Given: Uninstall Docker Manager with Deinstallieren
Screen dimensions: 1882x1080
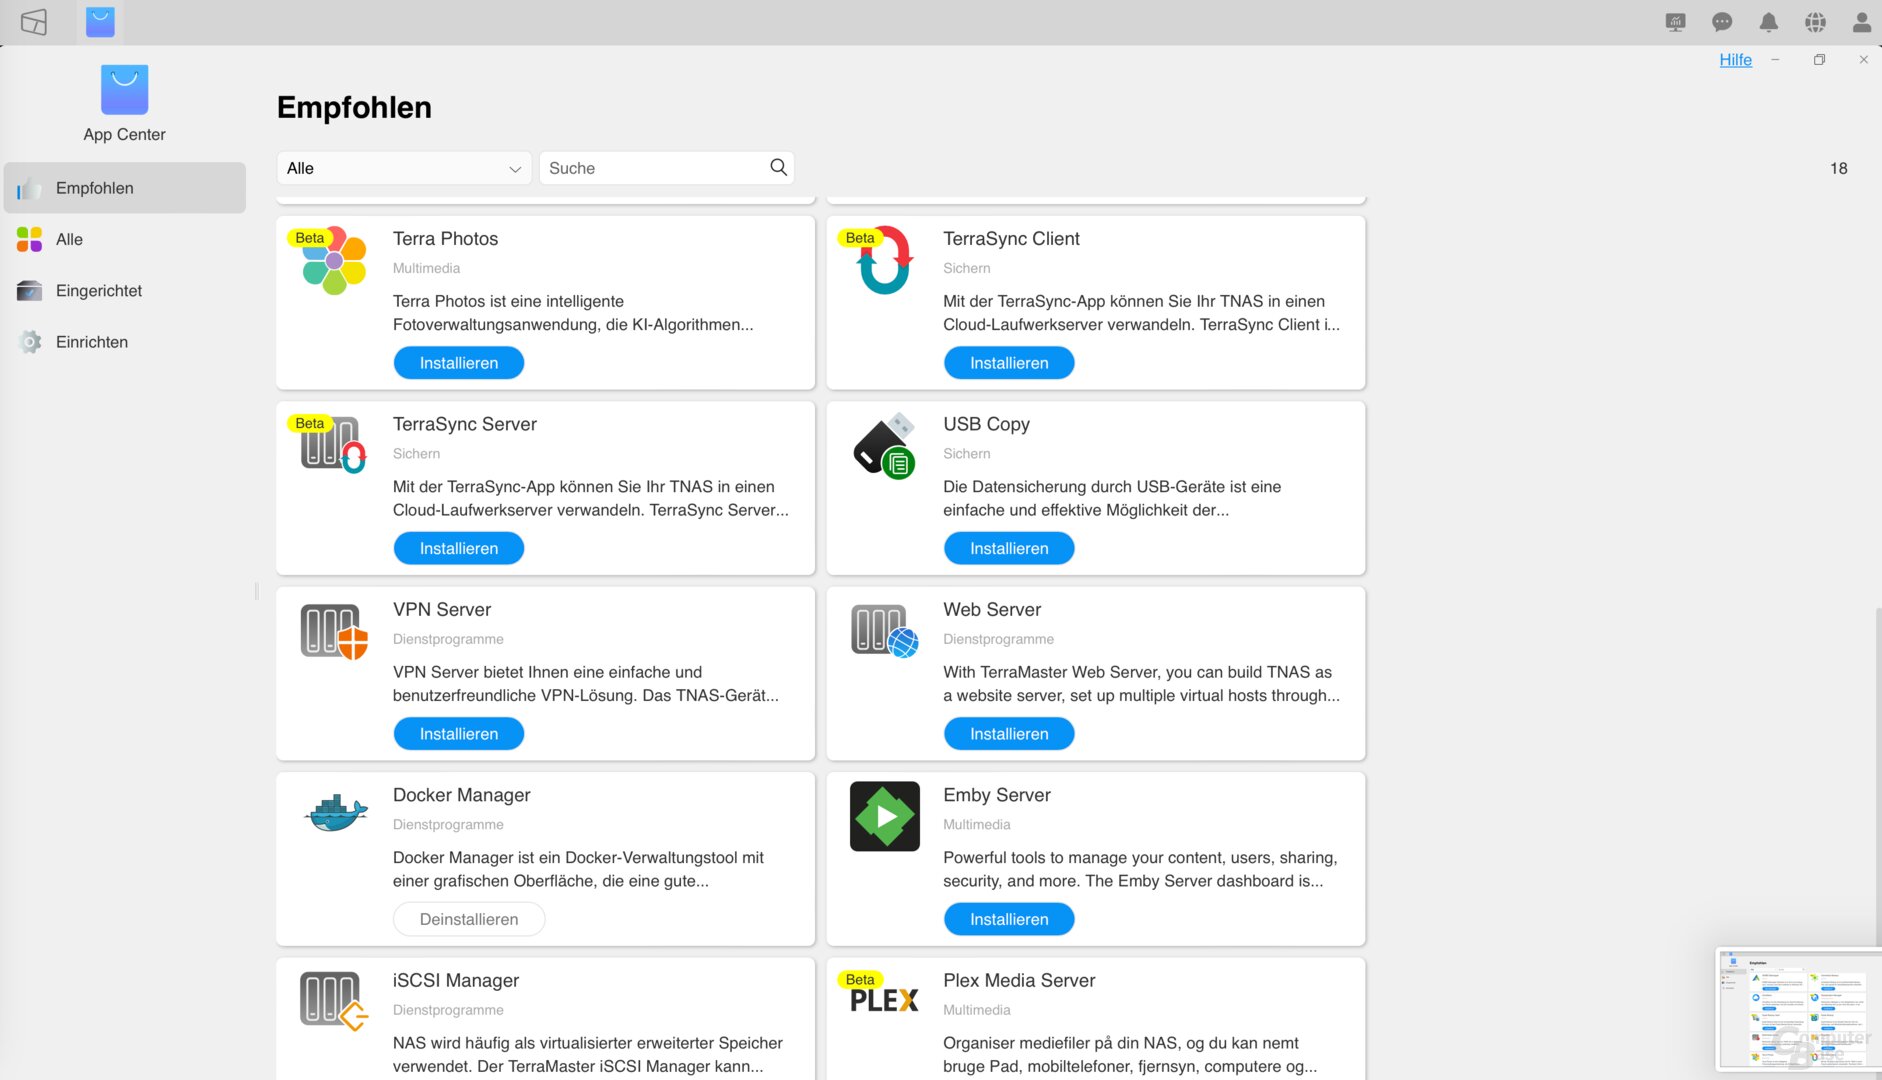Looking at the screenshot, I should (468, 919).
